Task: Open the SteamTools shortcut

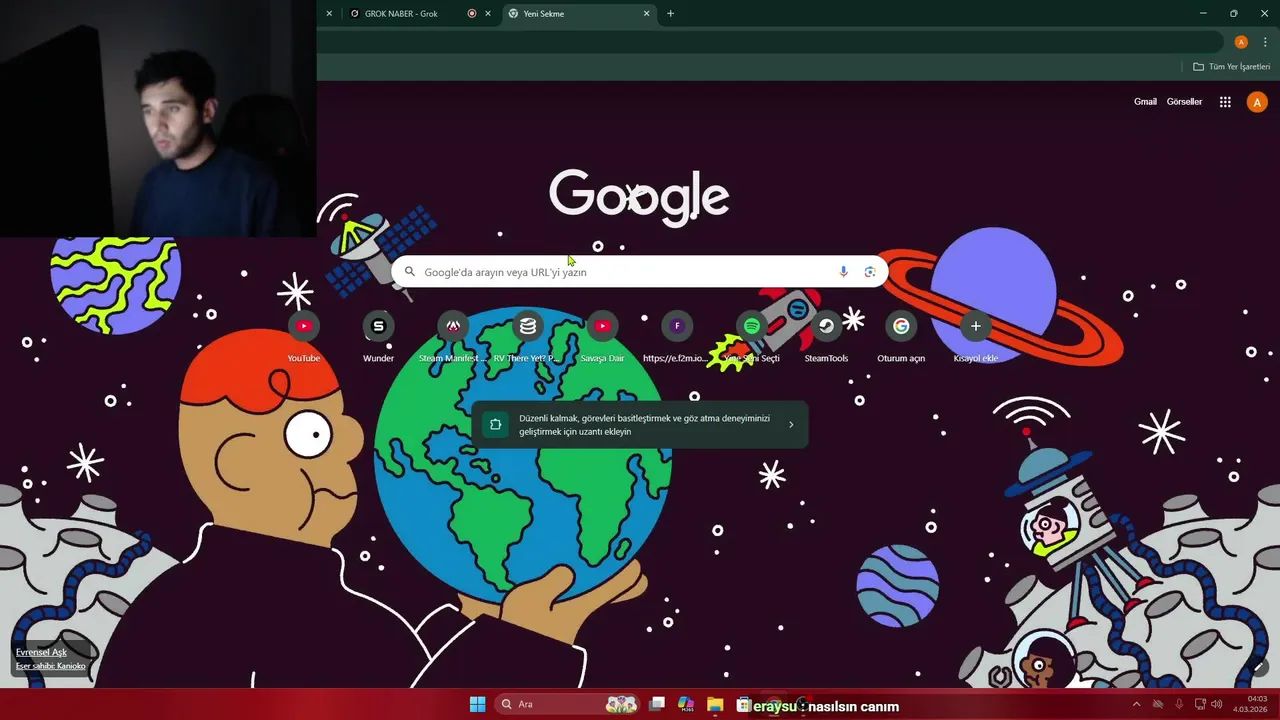Action: (x=826, y=337)
